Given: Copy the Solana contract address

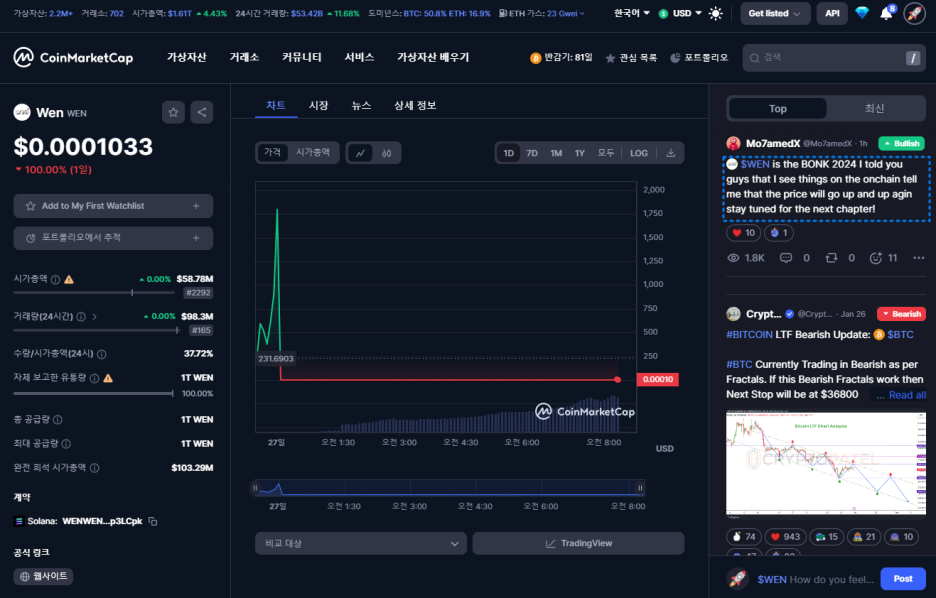Looking at the screenshot, I should click(x=153, y=522).
